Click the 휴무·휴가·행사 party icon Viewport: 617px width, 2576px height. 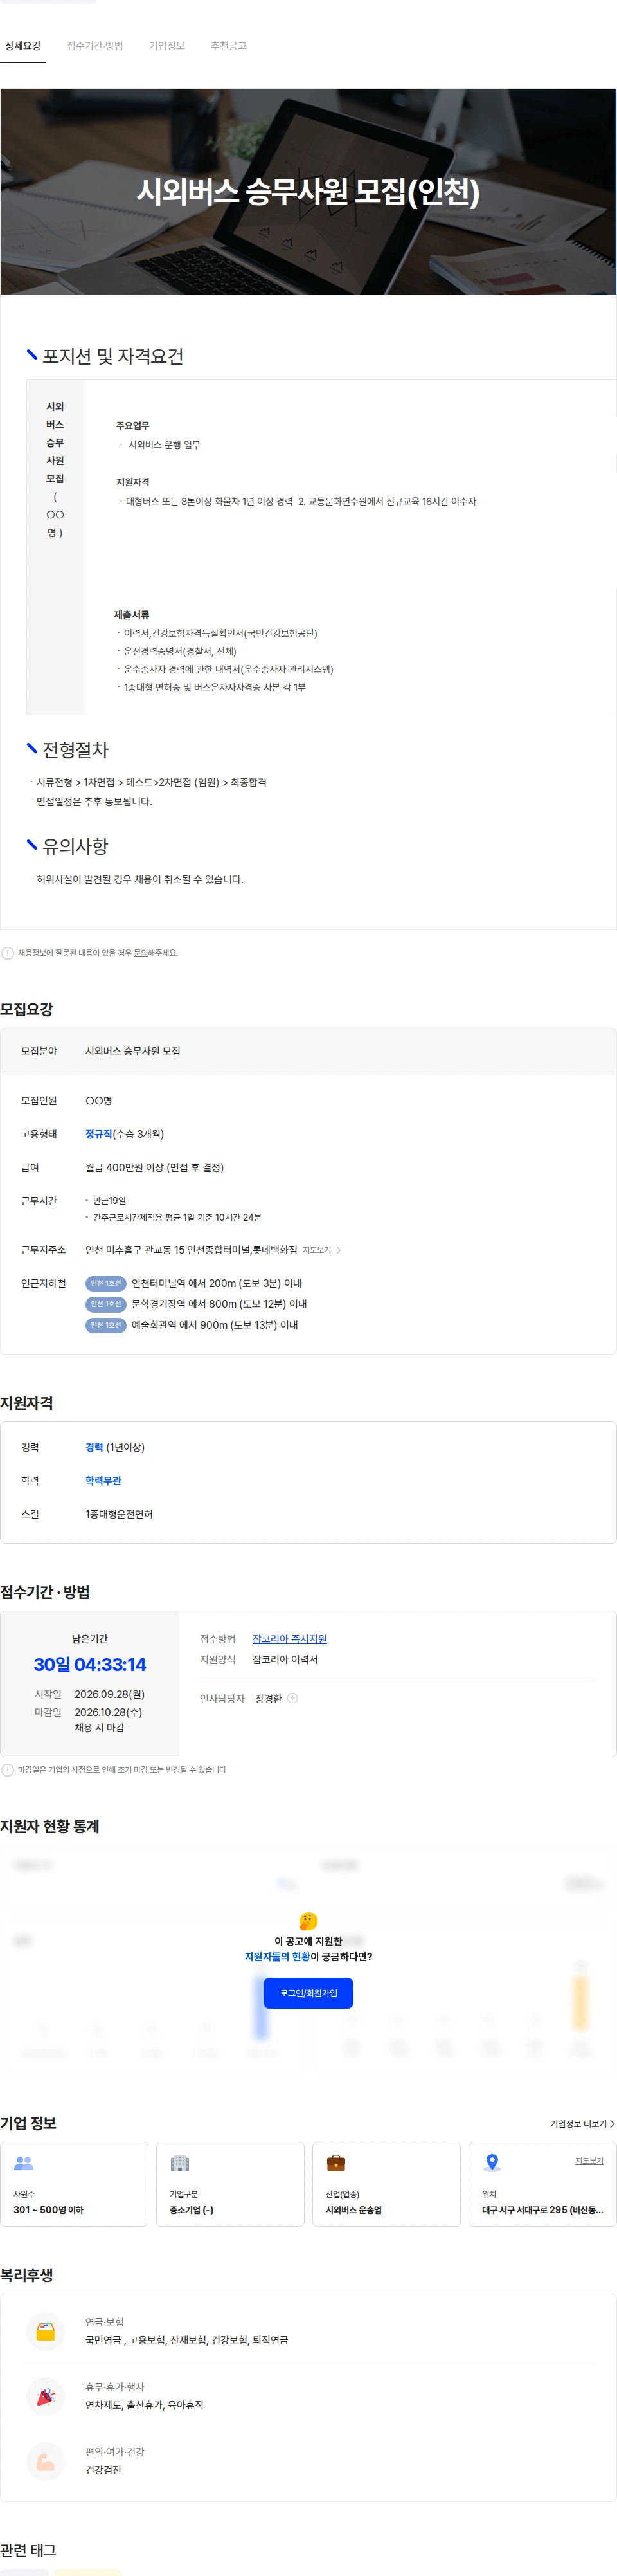(45, 2397)
